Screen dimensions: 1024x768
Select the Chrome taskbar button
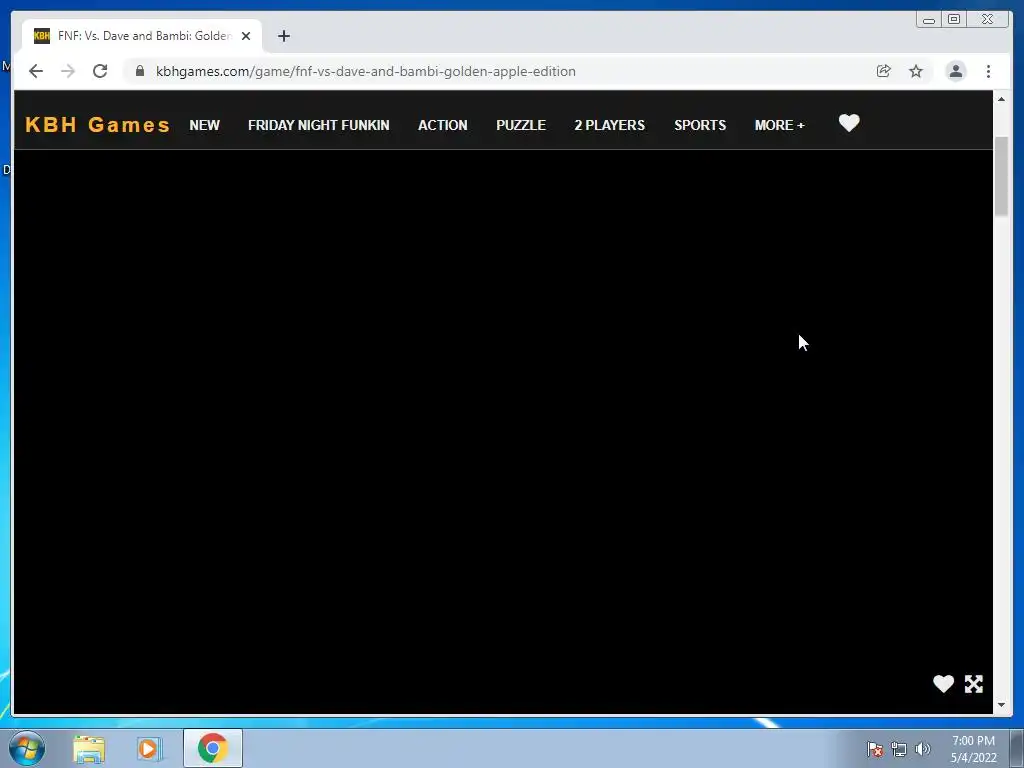[213, 748]
